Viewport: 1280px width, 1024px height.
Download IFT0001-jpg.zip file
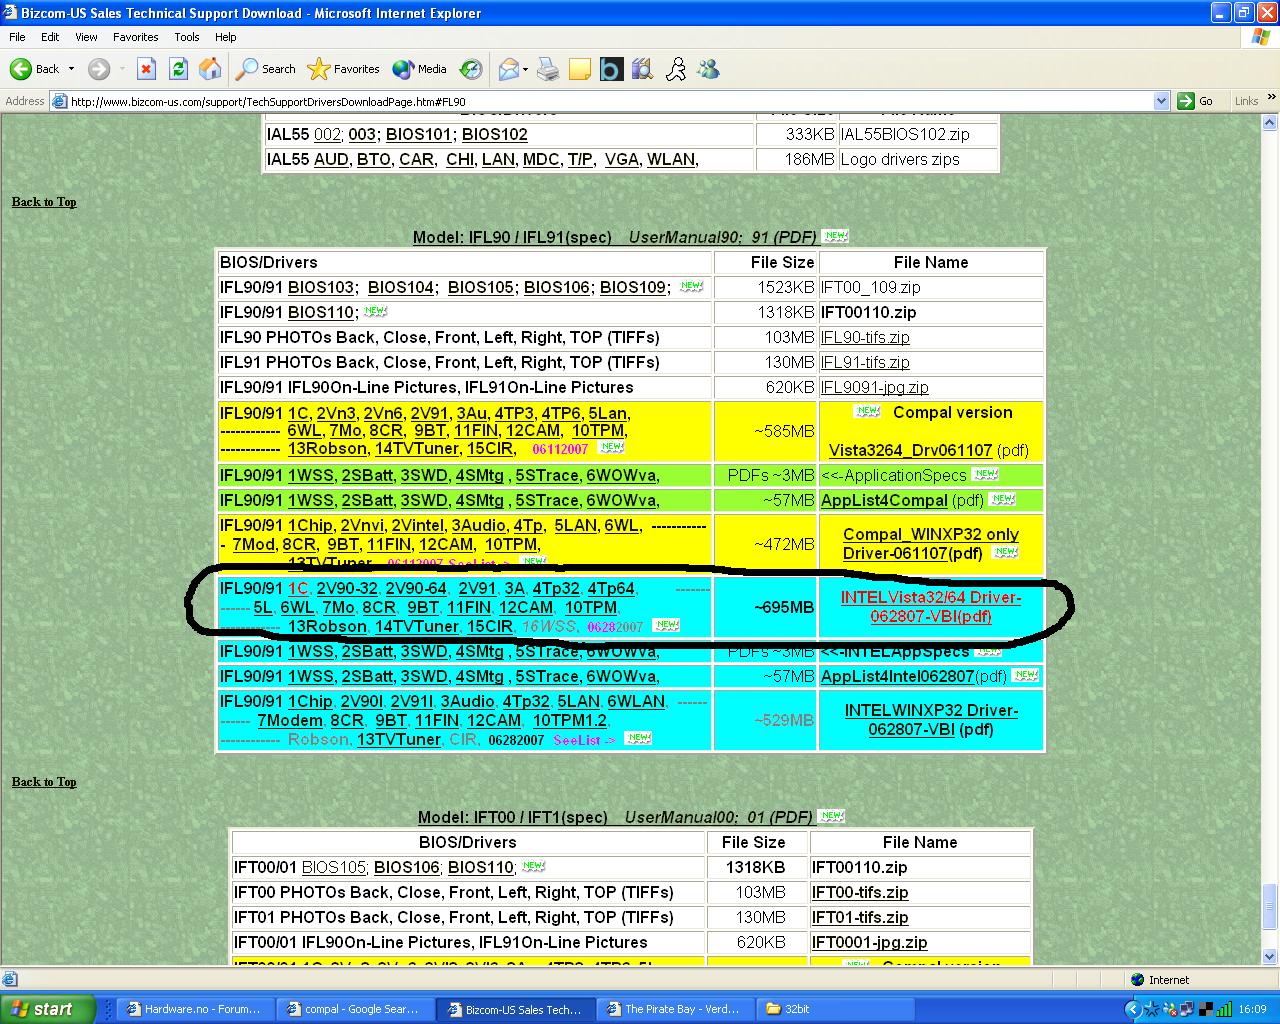869,942
